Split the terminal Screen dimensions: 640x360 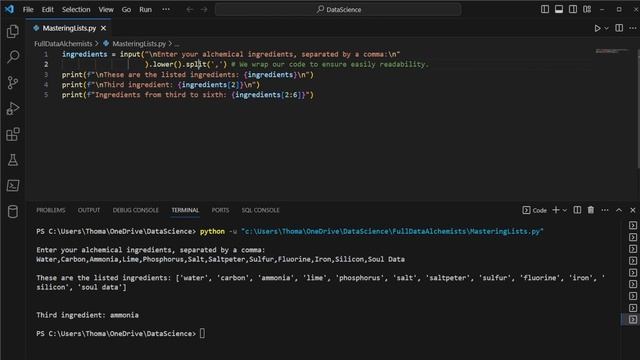(577, 210)
